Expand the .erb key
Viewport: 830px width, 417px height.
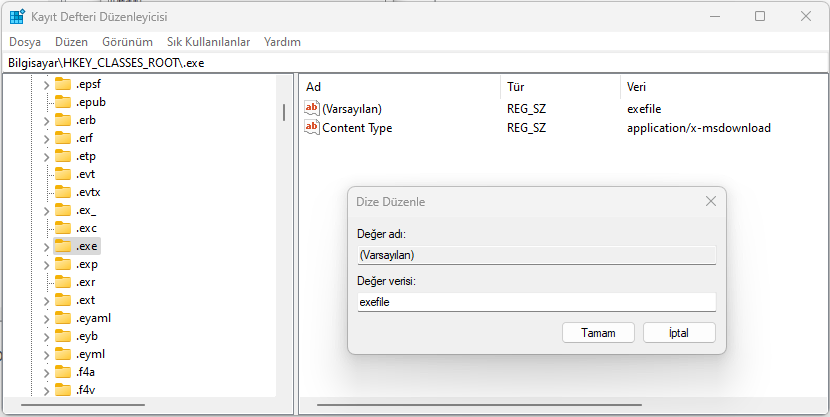click(x=46, y=121)
